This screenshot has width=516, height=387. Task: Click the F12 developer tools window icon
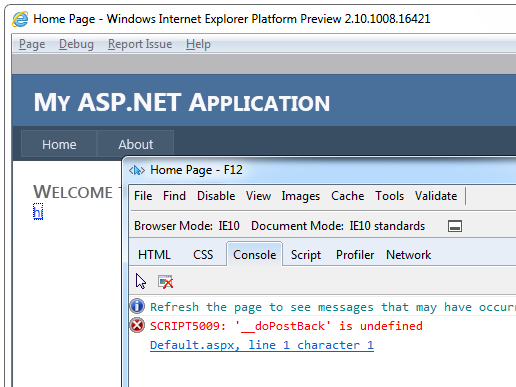pos(137,170)
